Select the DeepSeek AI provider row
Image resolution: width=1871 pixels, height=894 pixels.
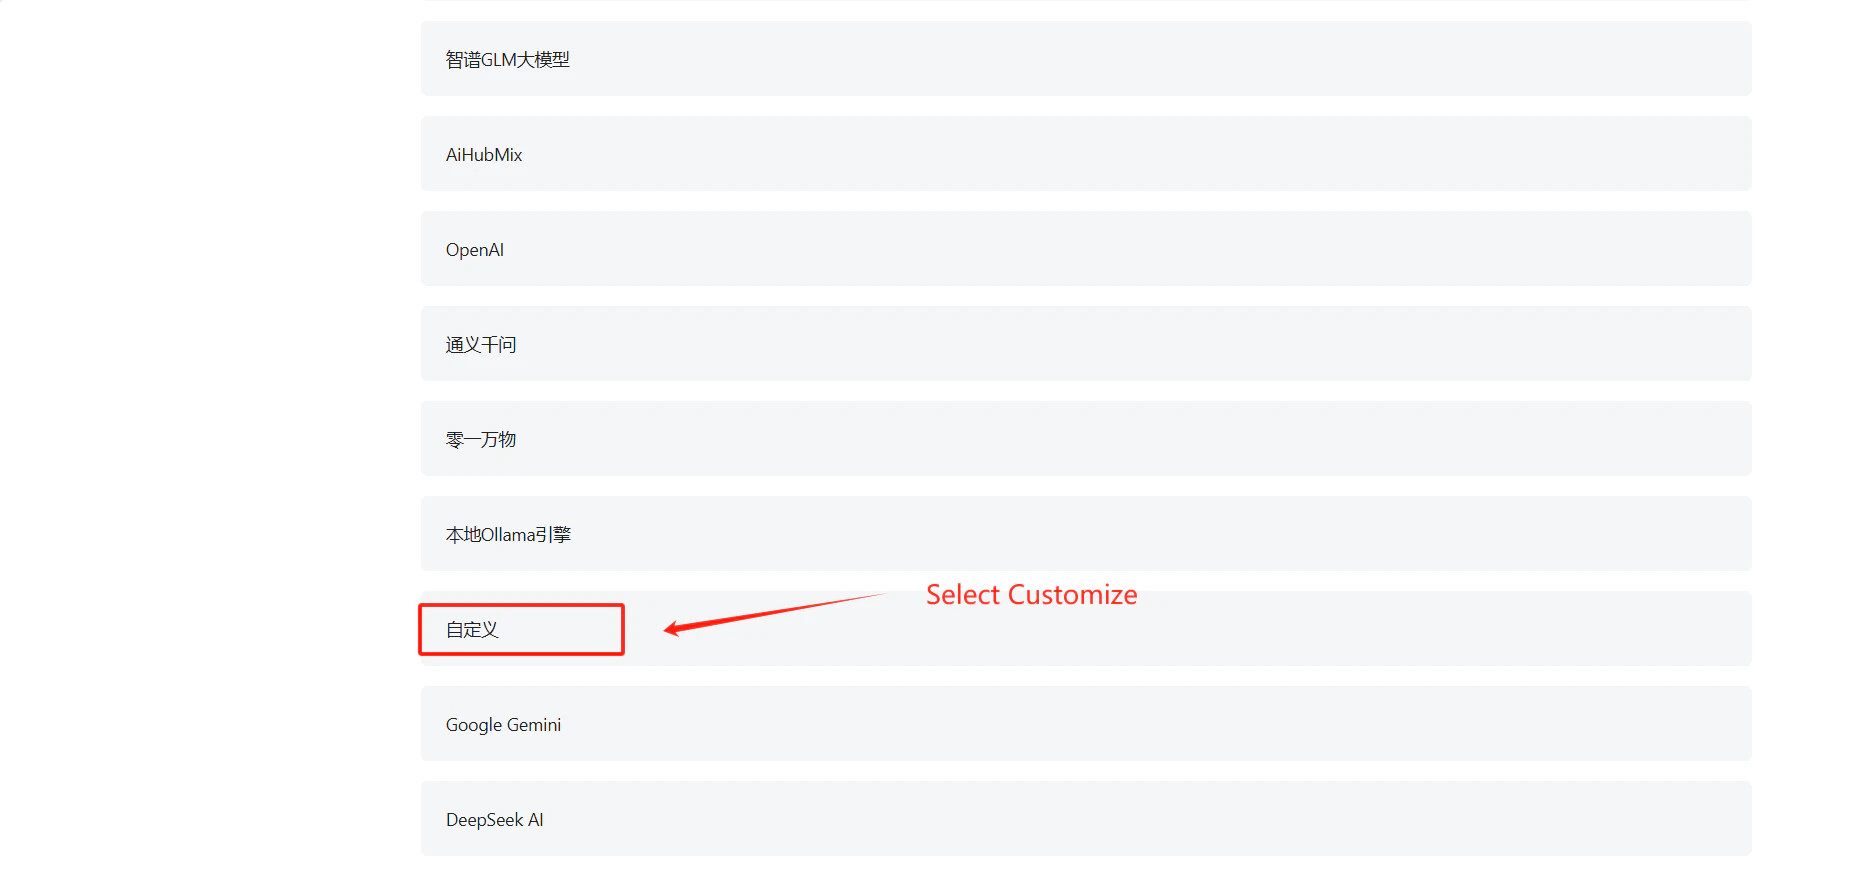click(1086, 819)
